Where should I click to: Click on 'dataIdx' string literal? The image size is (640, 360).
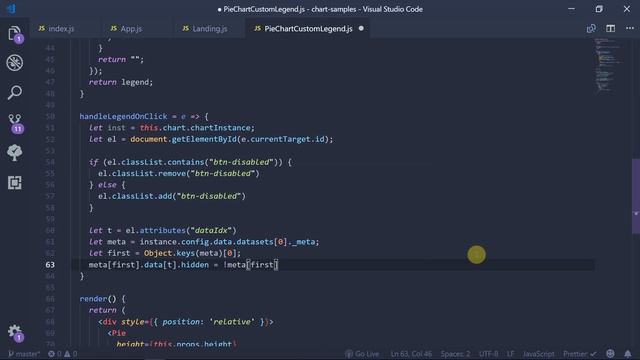coord(211,231)
